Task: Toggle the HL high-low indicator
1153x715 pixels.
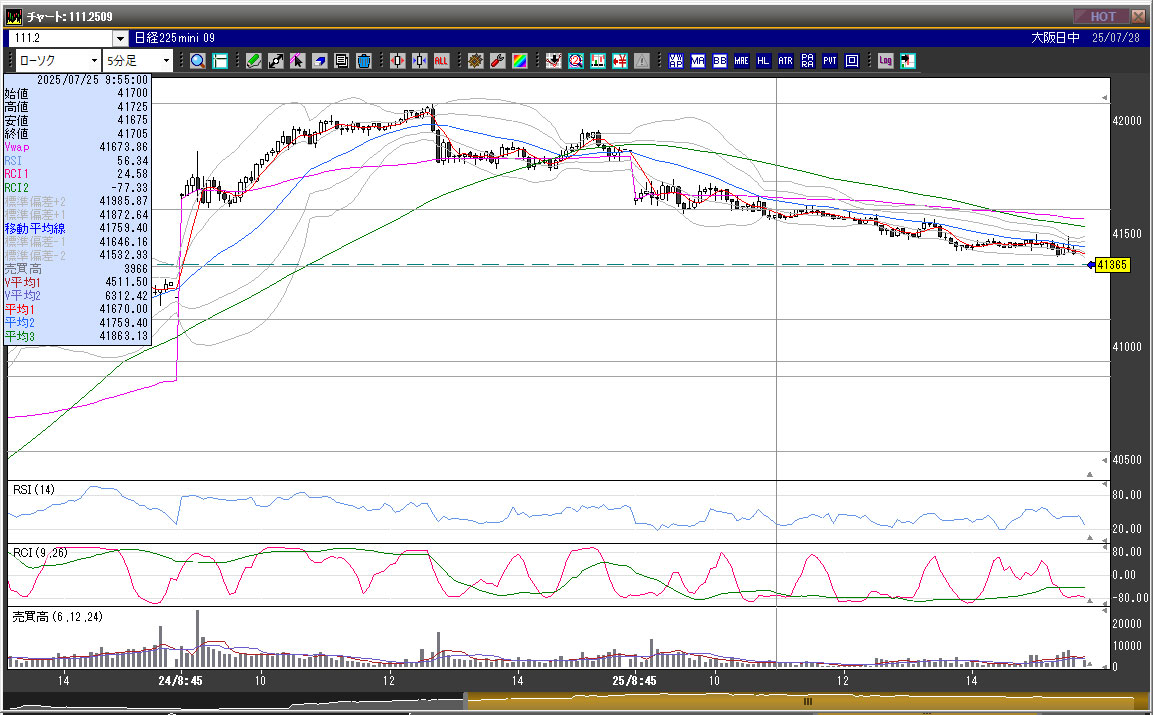Action: point(763,61)
